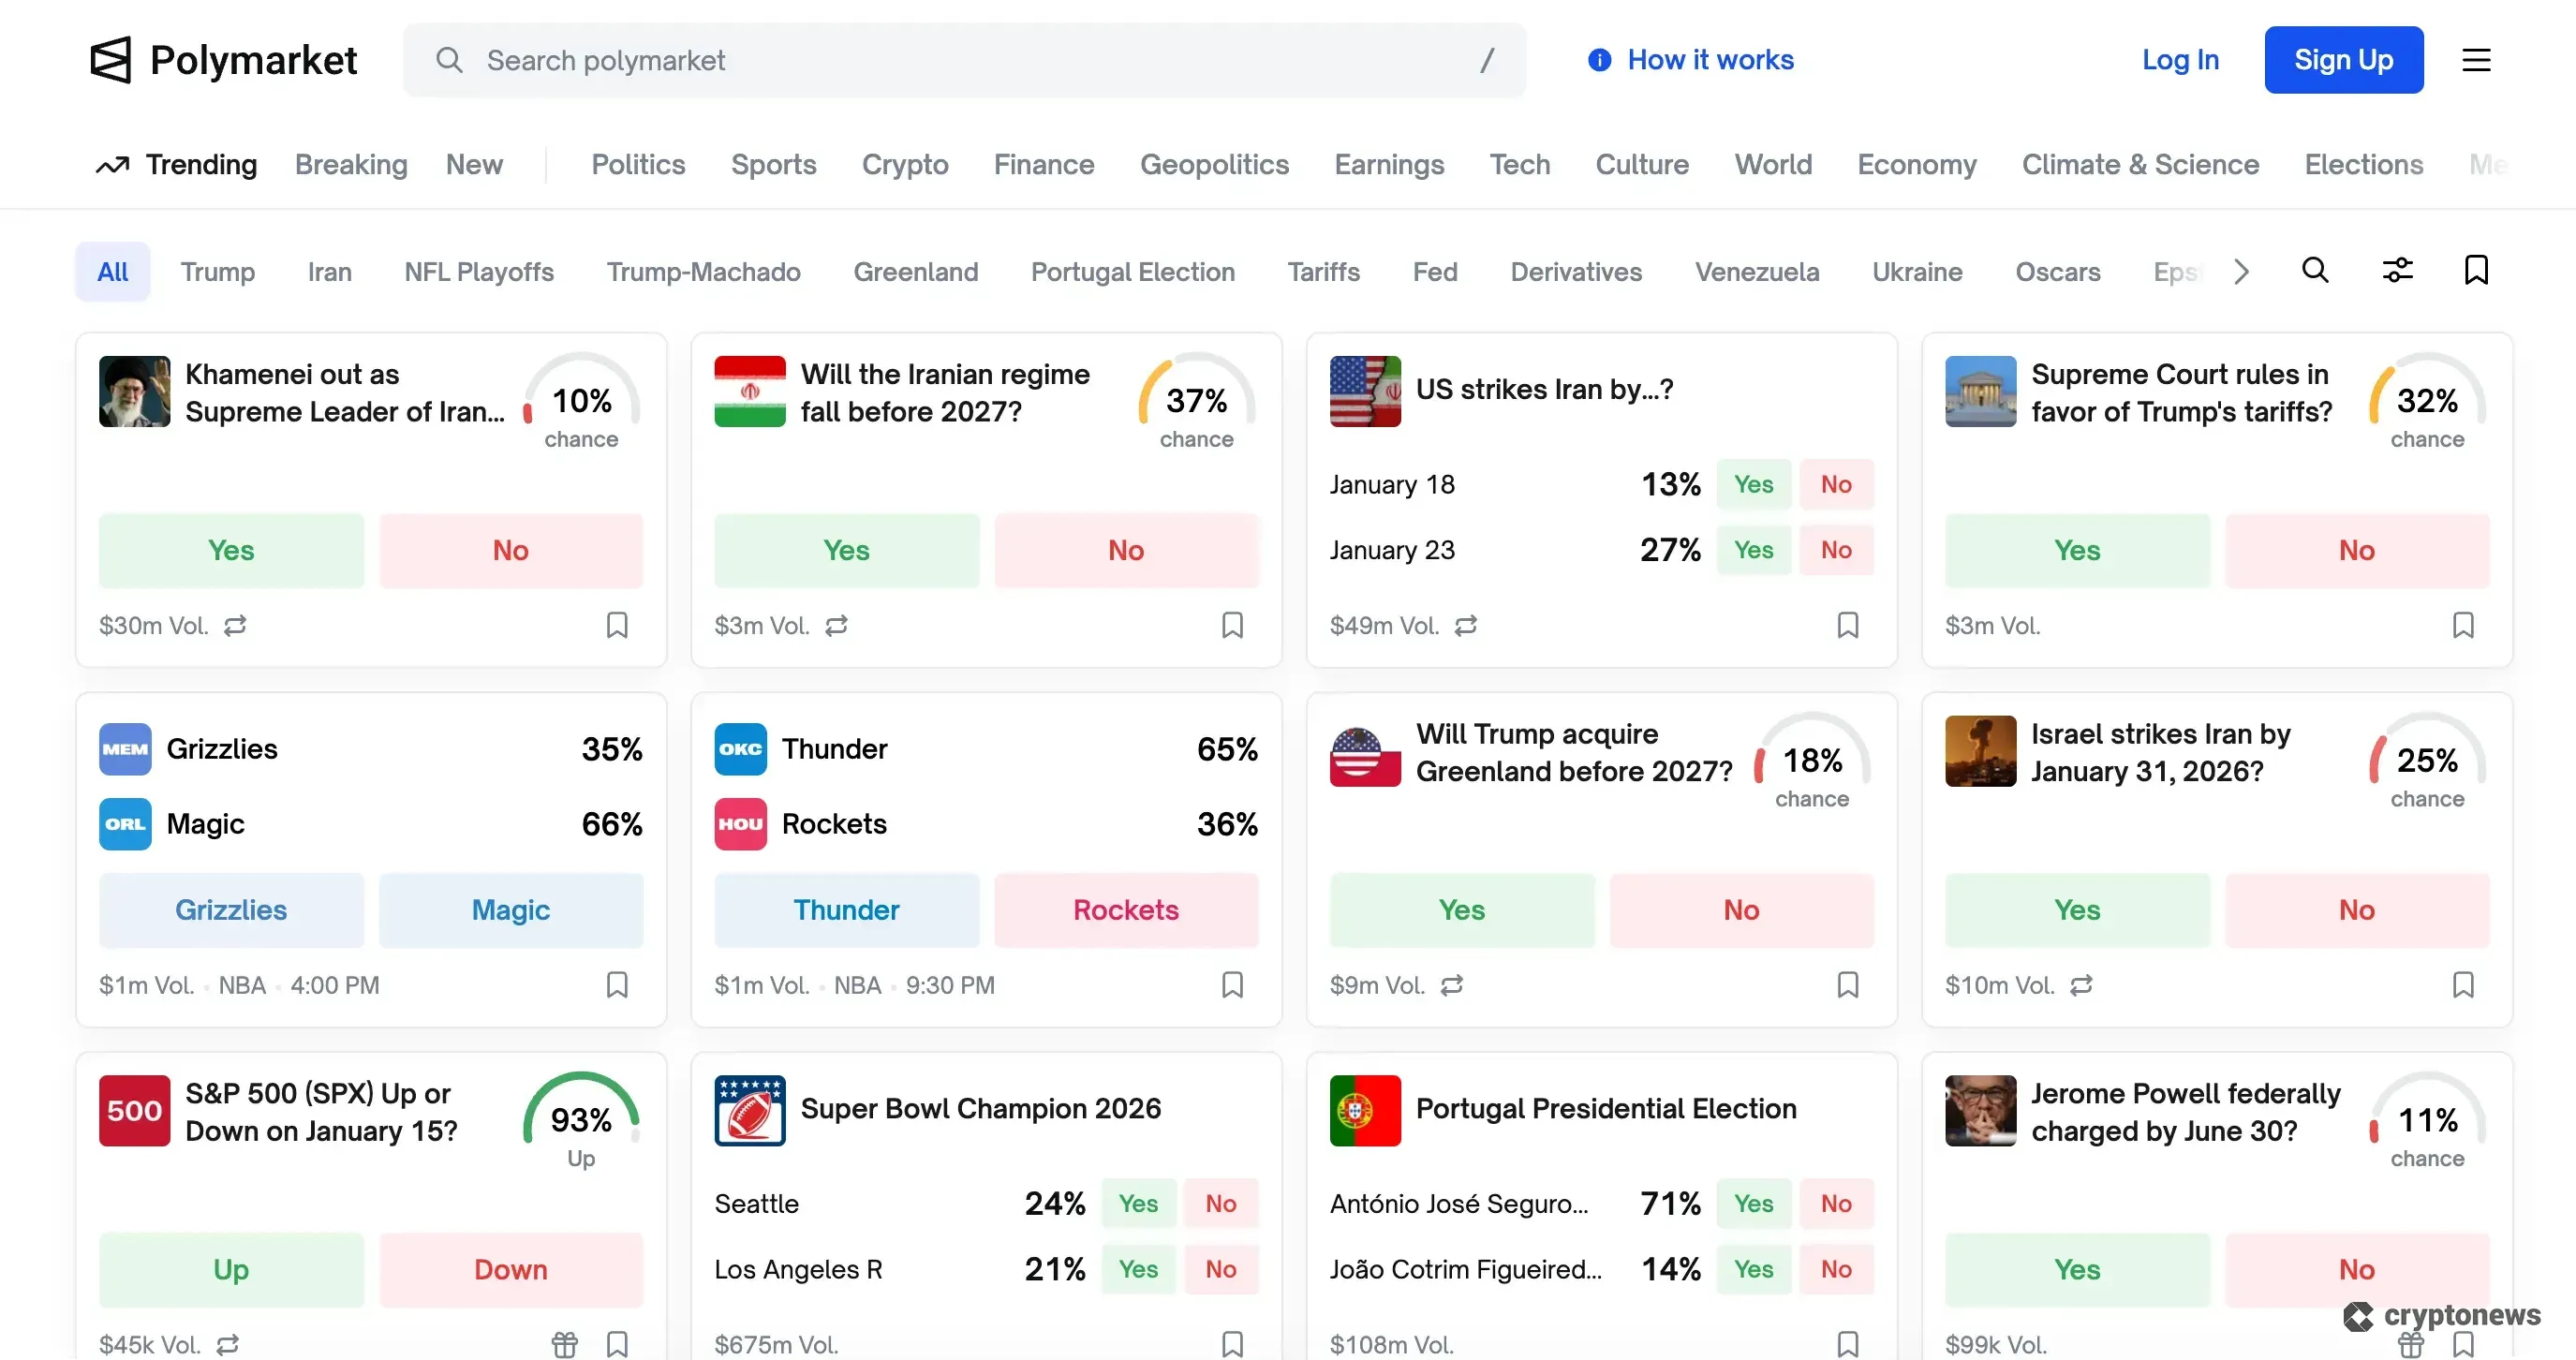This screenshot has width=2576, height=1360.
Task: Open the filter sliders settings icon
Action: [2397, 270]
